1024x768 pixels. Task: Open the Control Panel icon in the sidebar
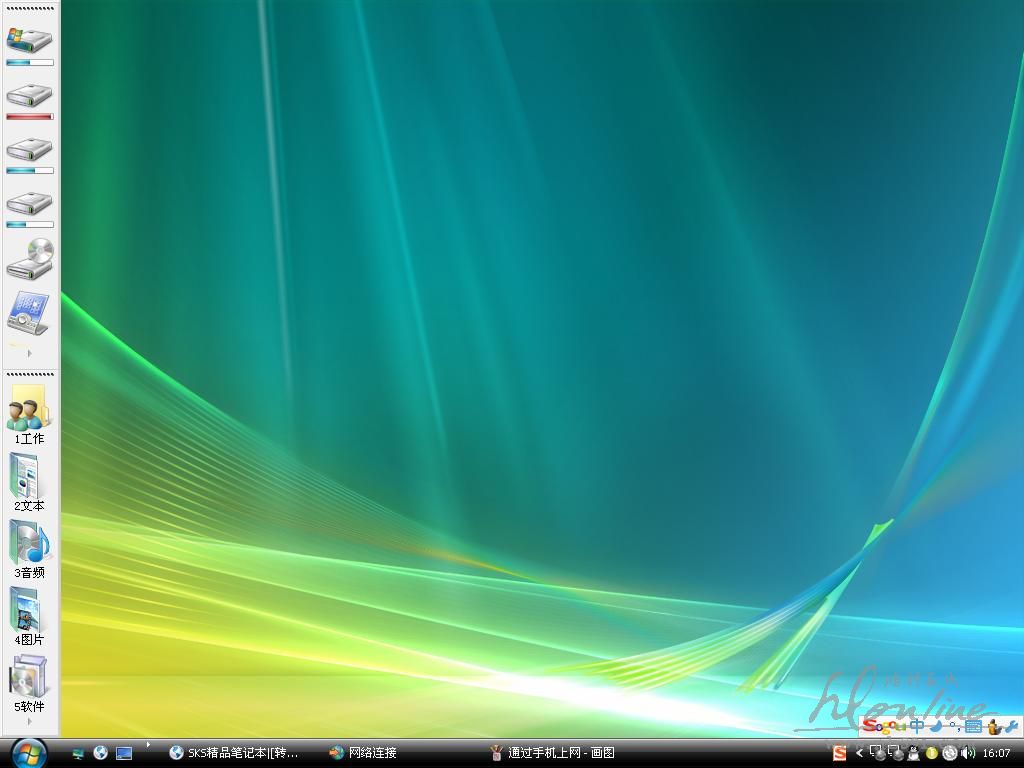click(x=29, y=312)
